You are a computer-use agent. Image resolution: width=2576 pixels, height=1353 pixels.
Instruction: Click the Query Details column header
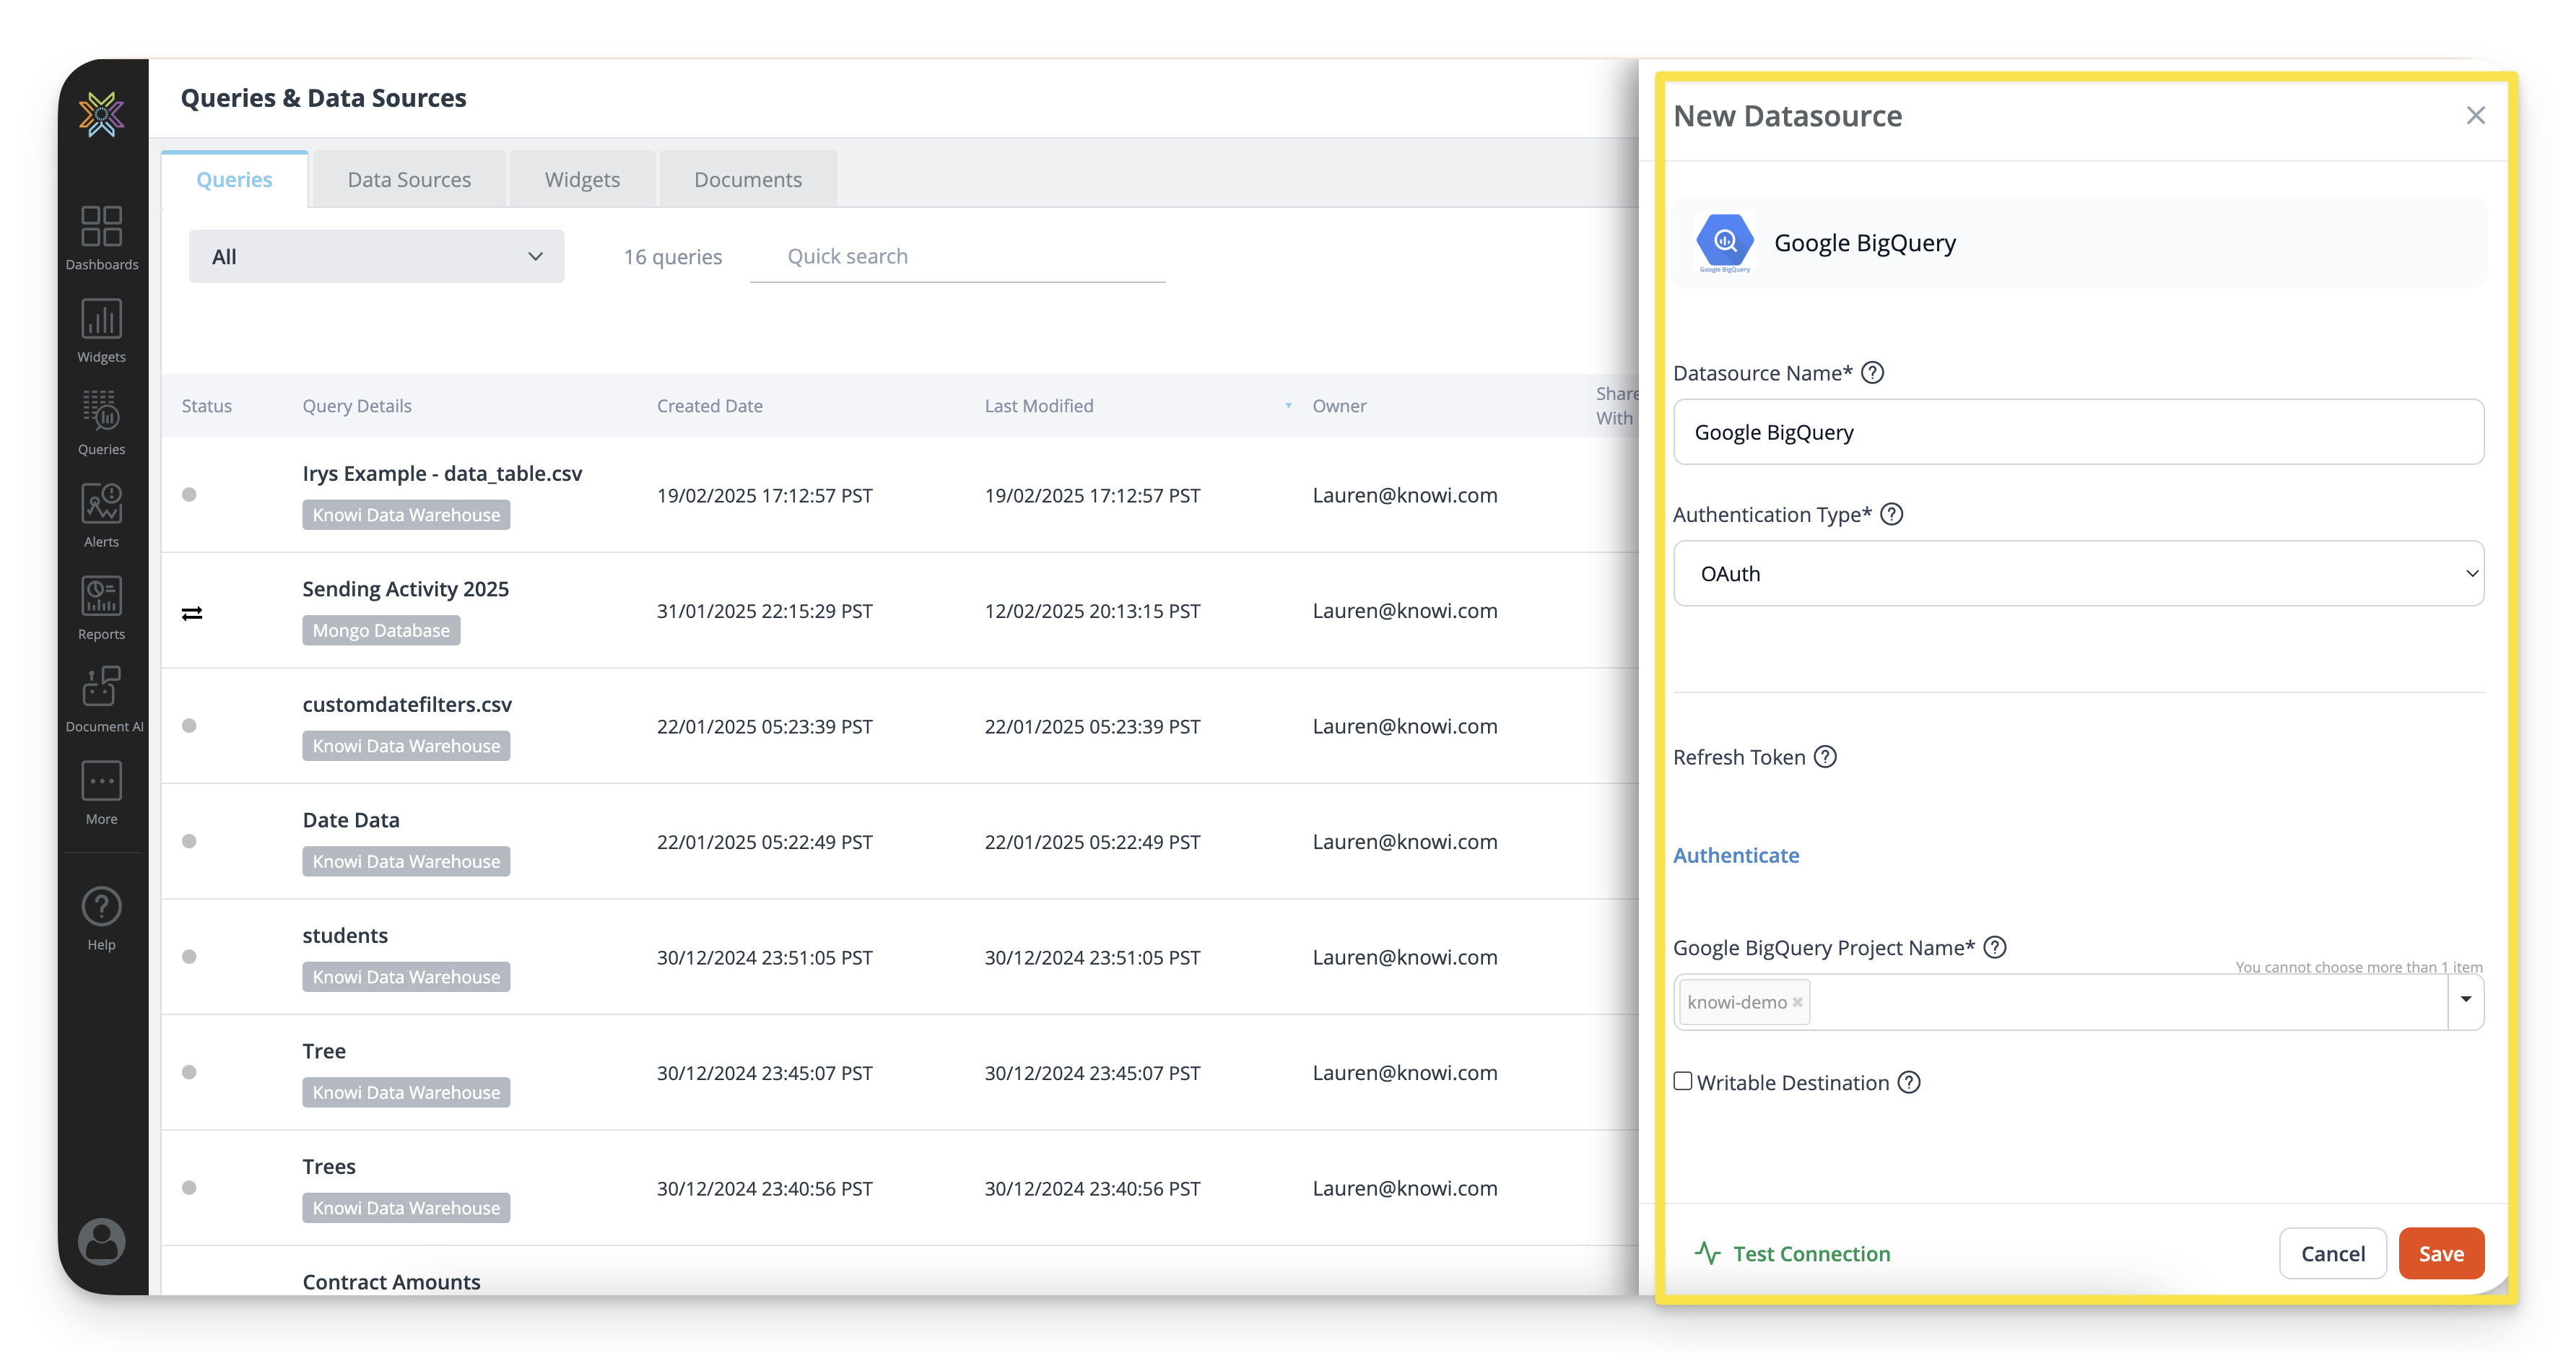357,406
